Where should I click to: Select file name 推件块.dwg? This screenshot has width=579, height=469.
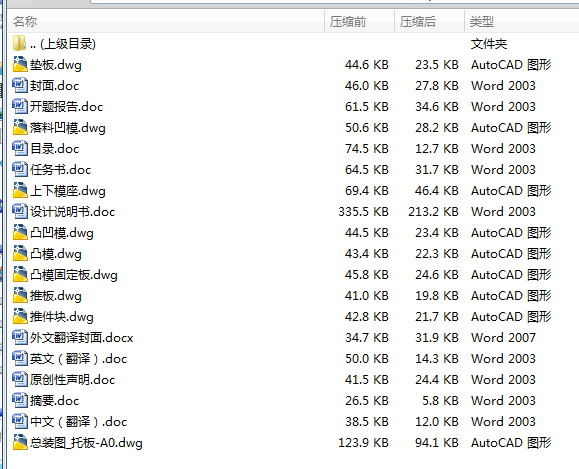[62, 317]
